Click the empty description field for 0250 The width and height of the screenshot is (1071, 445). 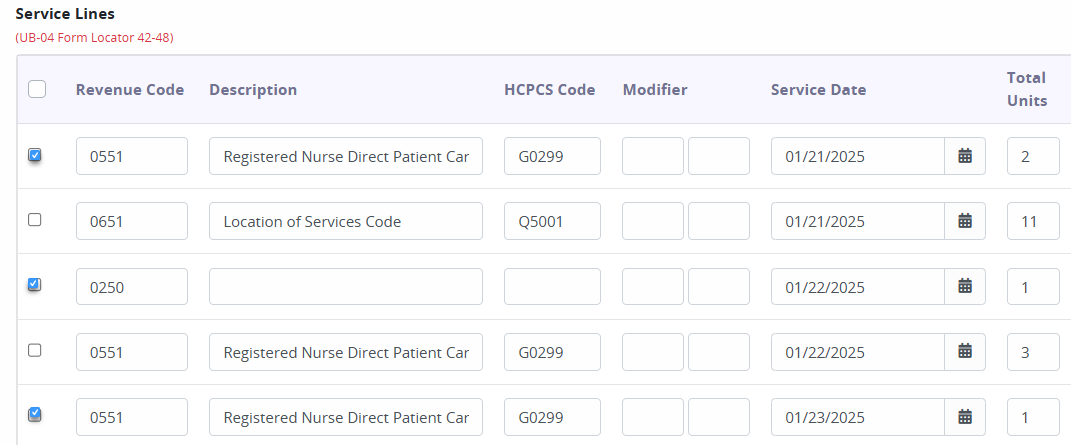(x=346, y=287)
